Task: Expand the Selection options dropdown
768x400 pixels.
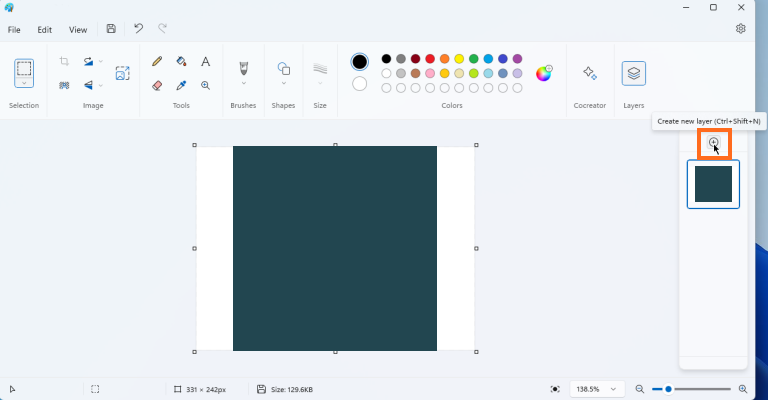Action: pos(24,83)
